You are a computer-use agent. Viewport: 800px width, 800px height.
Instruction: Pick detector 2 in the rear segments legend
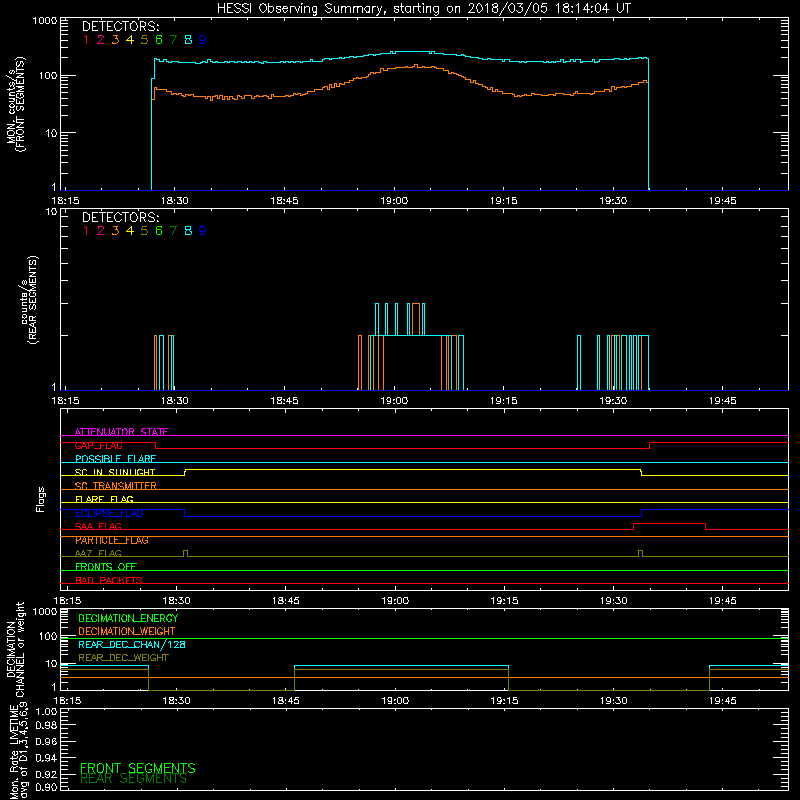(x=101, y=231)
